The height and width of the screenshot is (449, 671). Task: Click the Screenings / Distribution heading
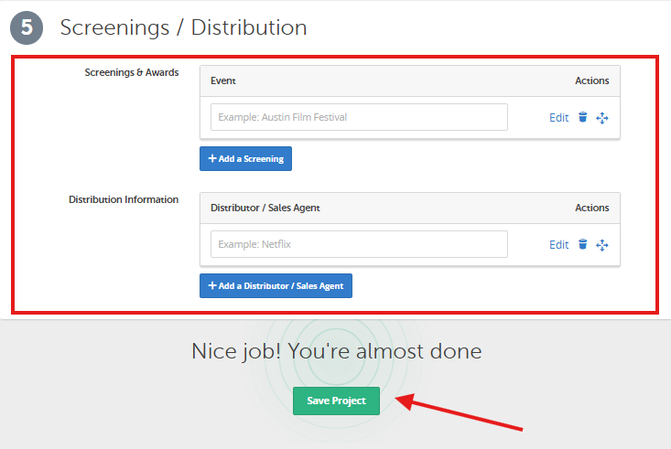pyautogui.click(x=183, y=28)
